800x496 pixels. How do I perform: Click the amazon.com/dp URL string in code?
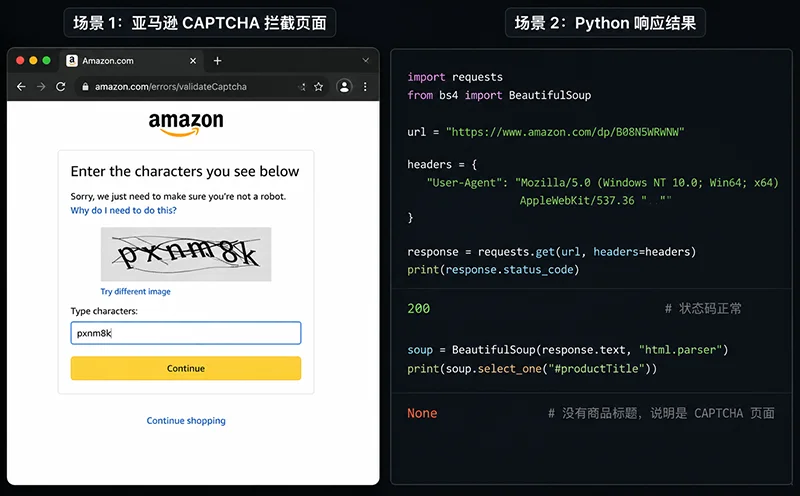565,132
